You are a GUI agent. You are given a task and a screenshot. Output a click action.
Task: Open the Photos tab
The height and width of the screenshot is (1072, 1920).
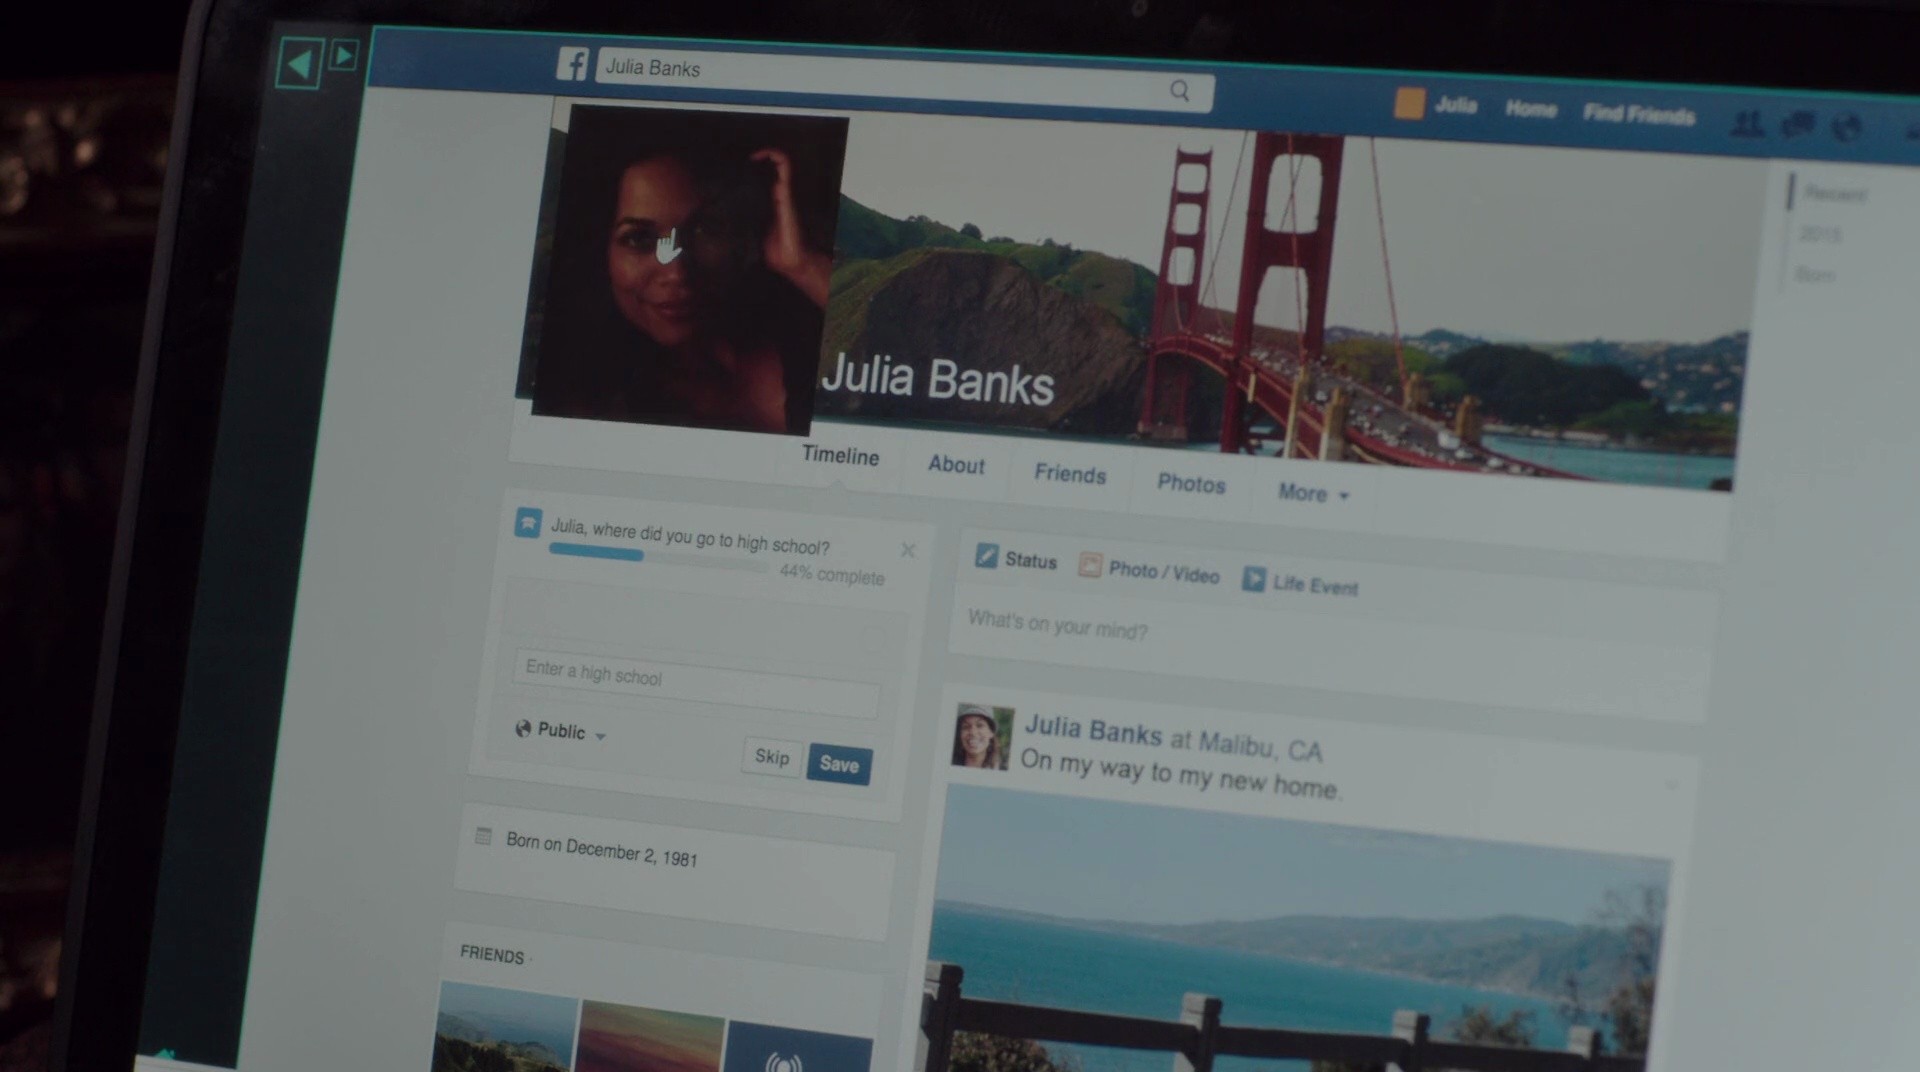pyautogui.click(x=1191, y=484)
